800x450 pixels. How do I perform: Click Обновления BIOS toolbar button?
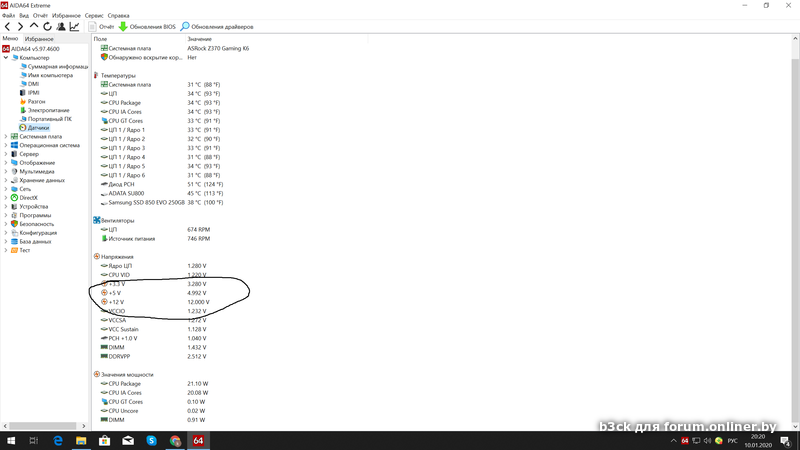click(147, 27)
